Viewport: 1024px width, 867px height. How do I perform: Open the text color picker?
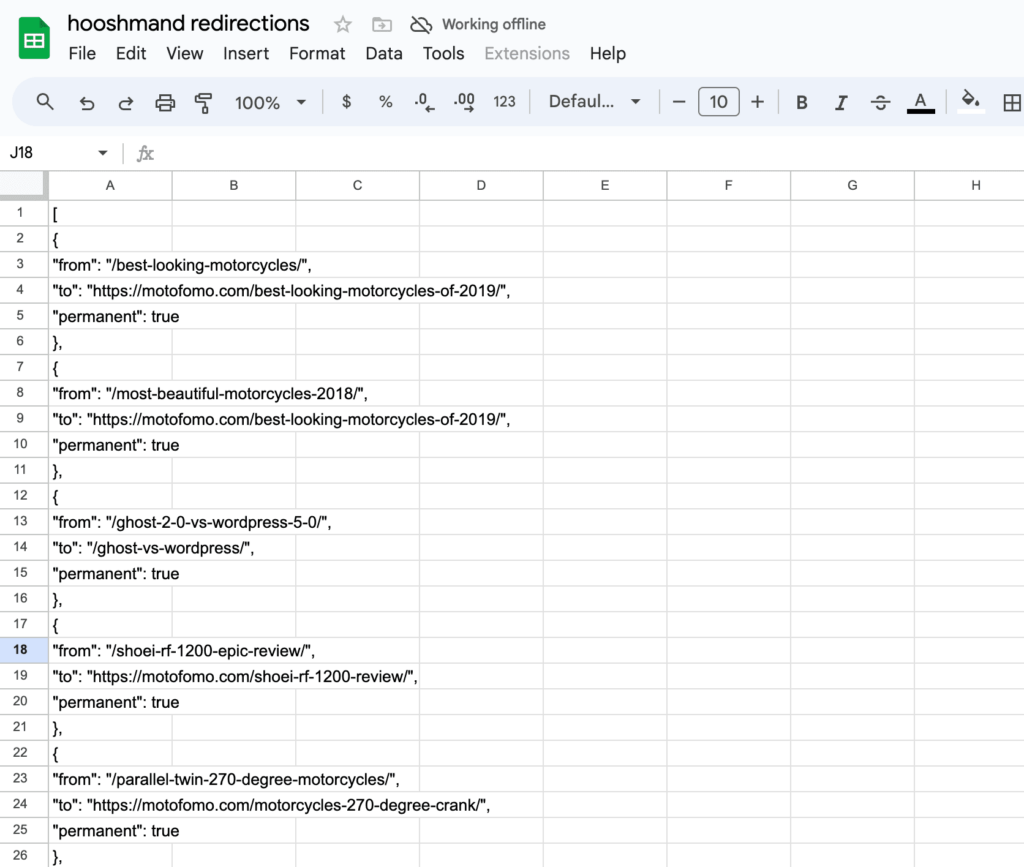point(920,102)
